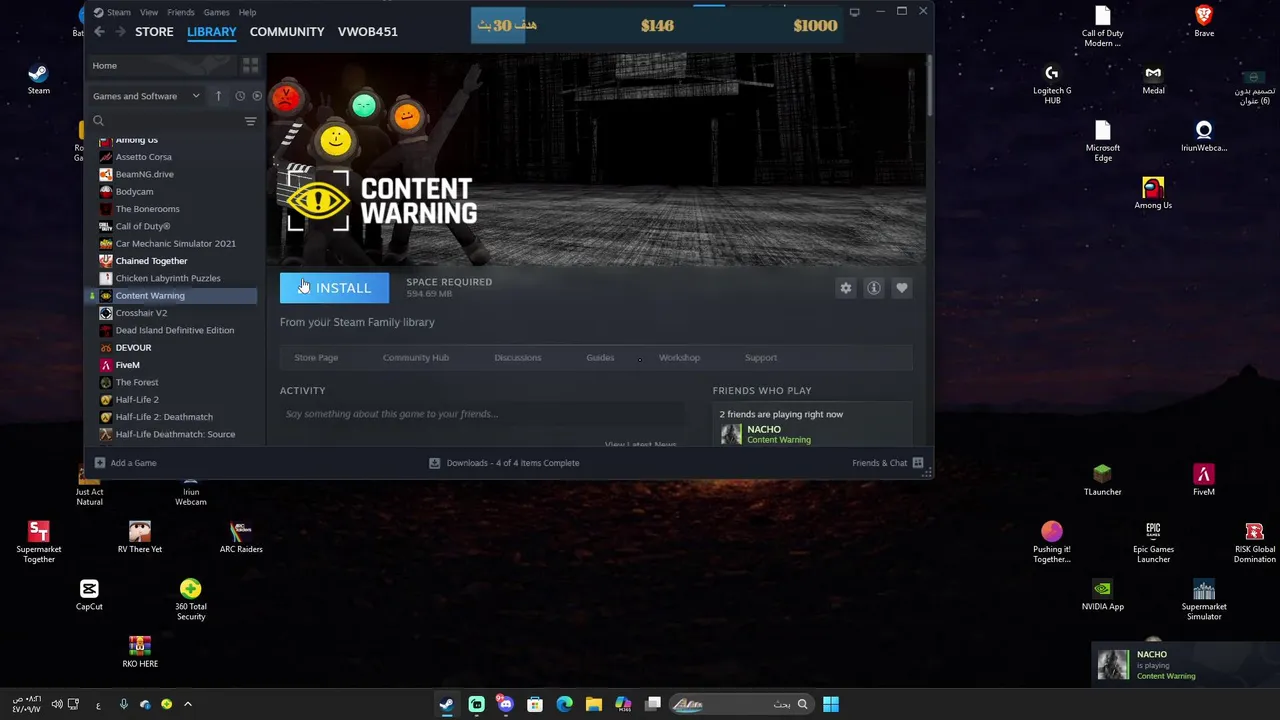Image resolution: width=1280 pixels, height=720 pixels.
Task: Open the Support link
Action: pyautogui.click(x=761, y=358)
